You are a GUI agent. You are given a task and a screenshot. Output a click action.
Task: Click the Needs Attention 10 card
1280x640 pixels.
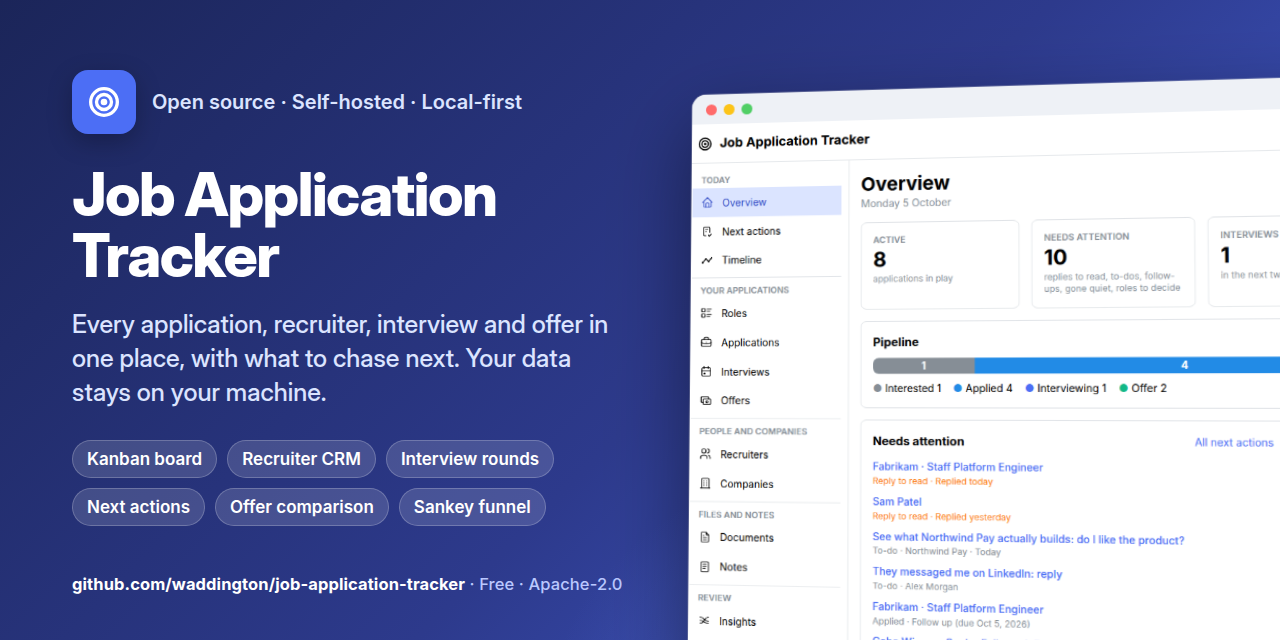click(x=1113, y=263)
